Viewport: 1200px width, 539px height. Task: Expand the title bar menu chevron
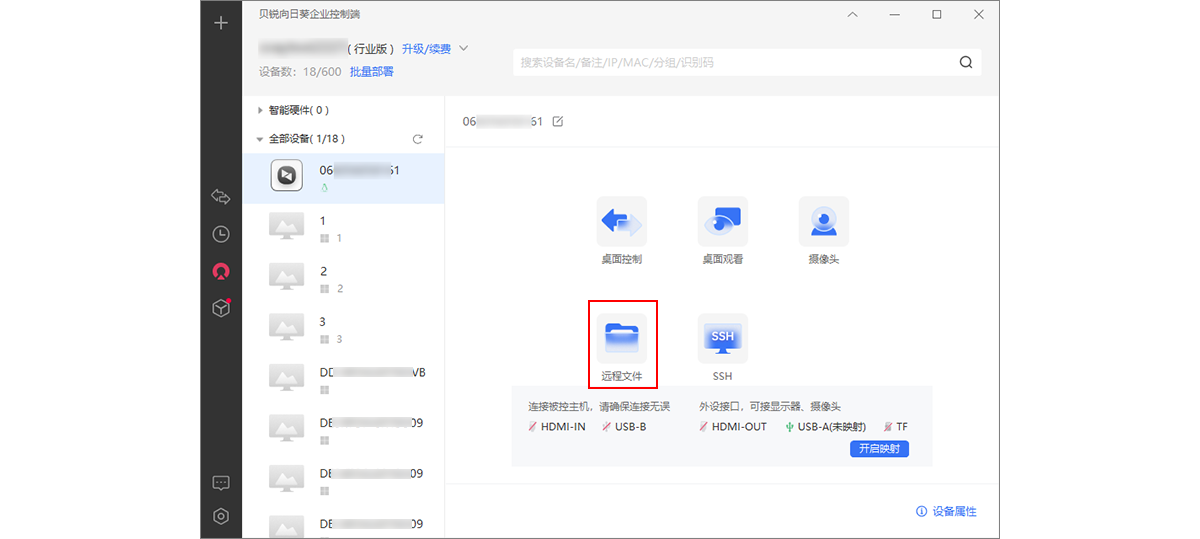(x=852, y=14)
